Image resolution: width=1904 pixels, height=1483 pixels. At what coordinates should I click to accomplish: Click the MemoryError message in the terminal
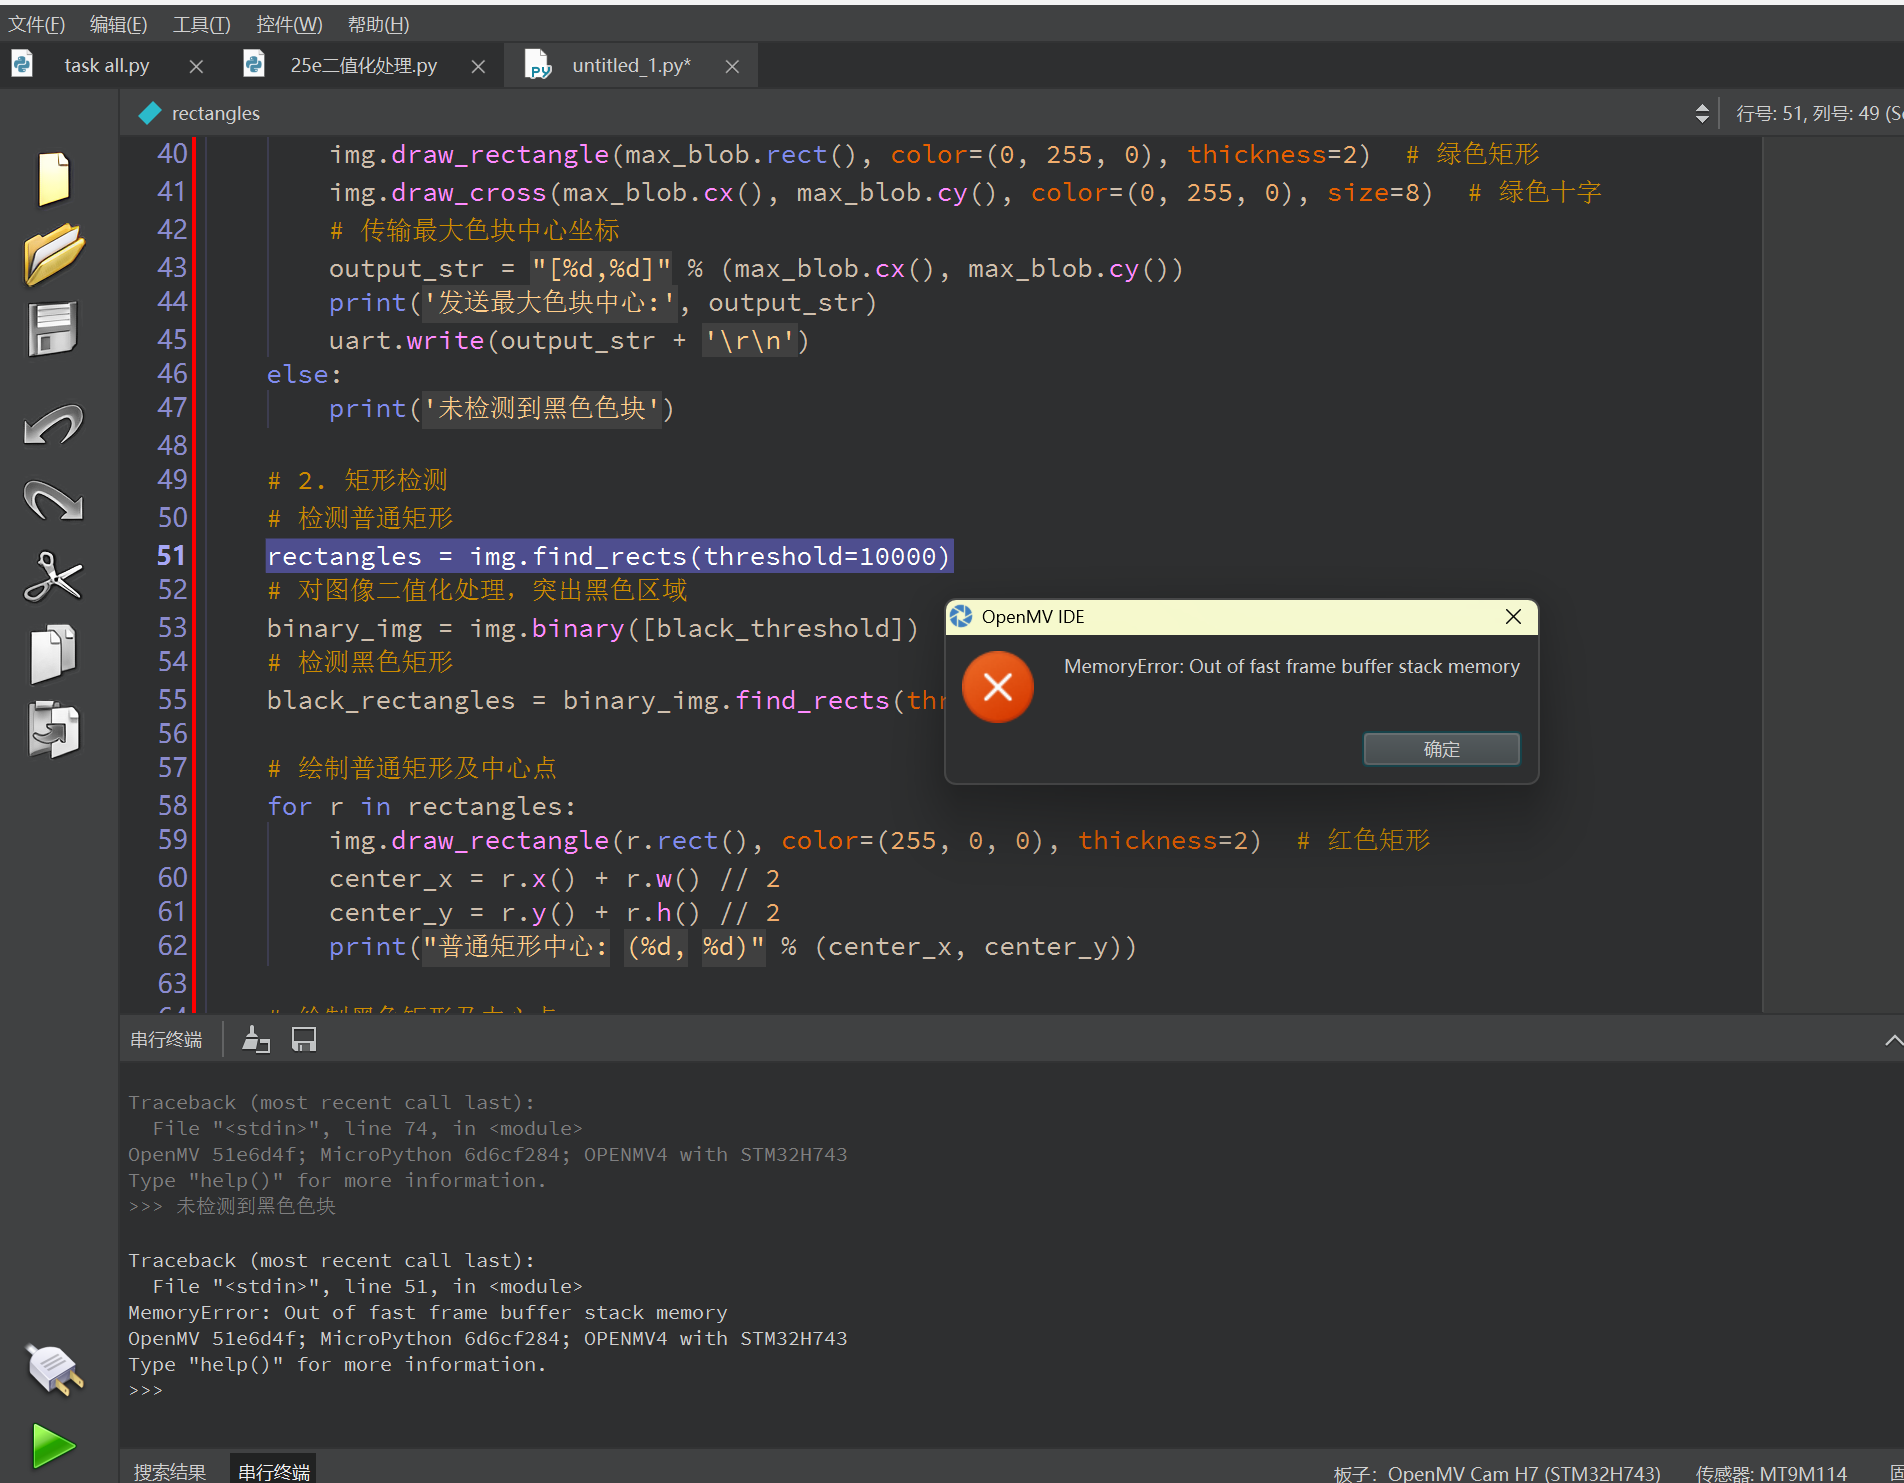click(427, 1312)
